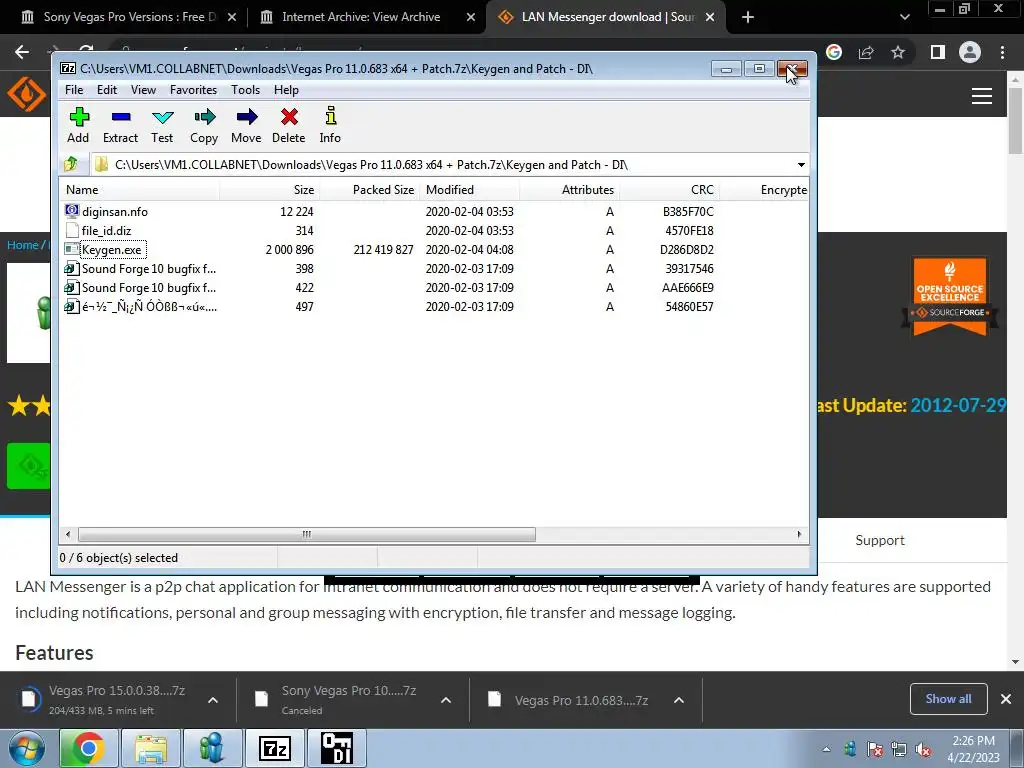Open the Chrome profile avatar
Viewport: 1024px width, 768px height.
tap(970, 52)
